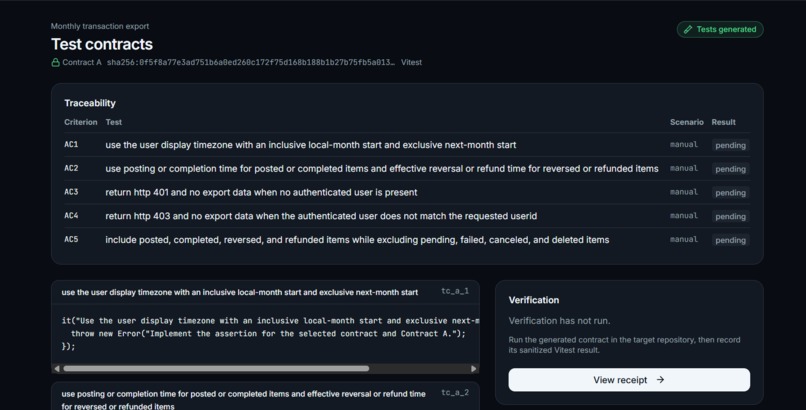Select the AC2 criterion cell
Image resolution: width=806 pixels, height=410 pixels.
pyautogui.click(x=71, y=168)
